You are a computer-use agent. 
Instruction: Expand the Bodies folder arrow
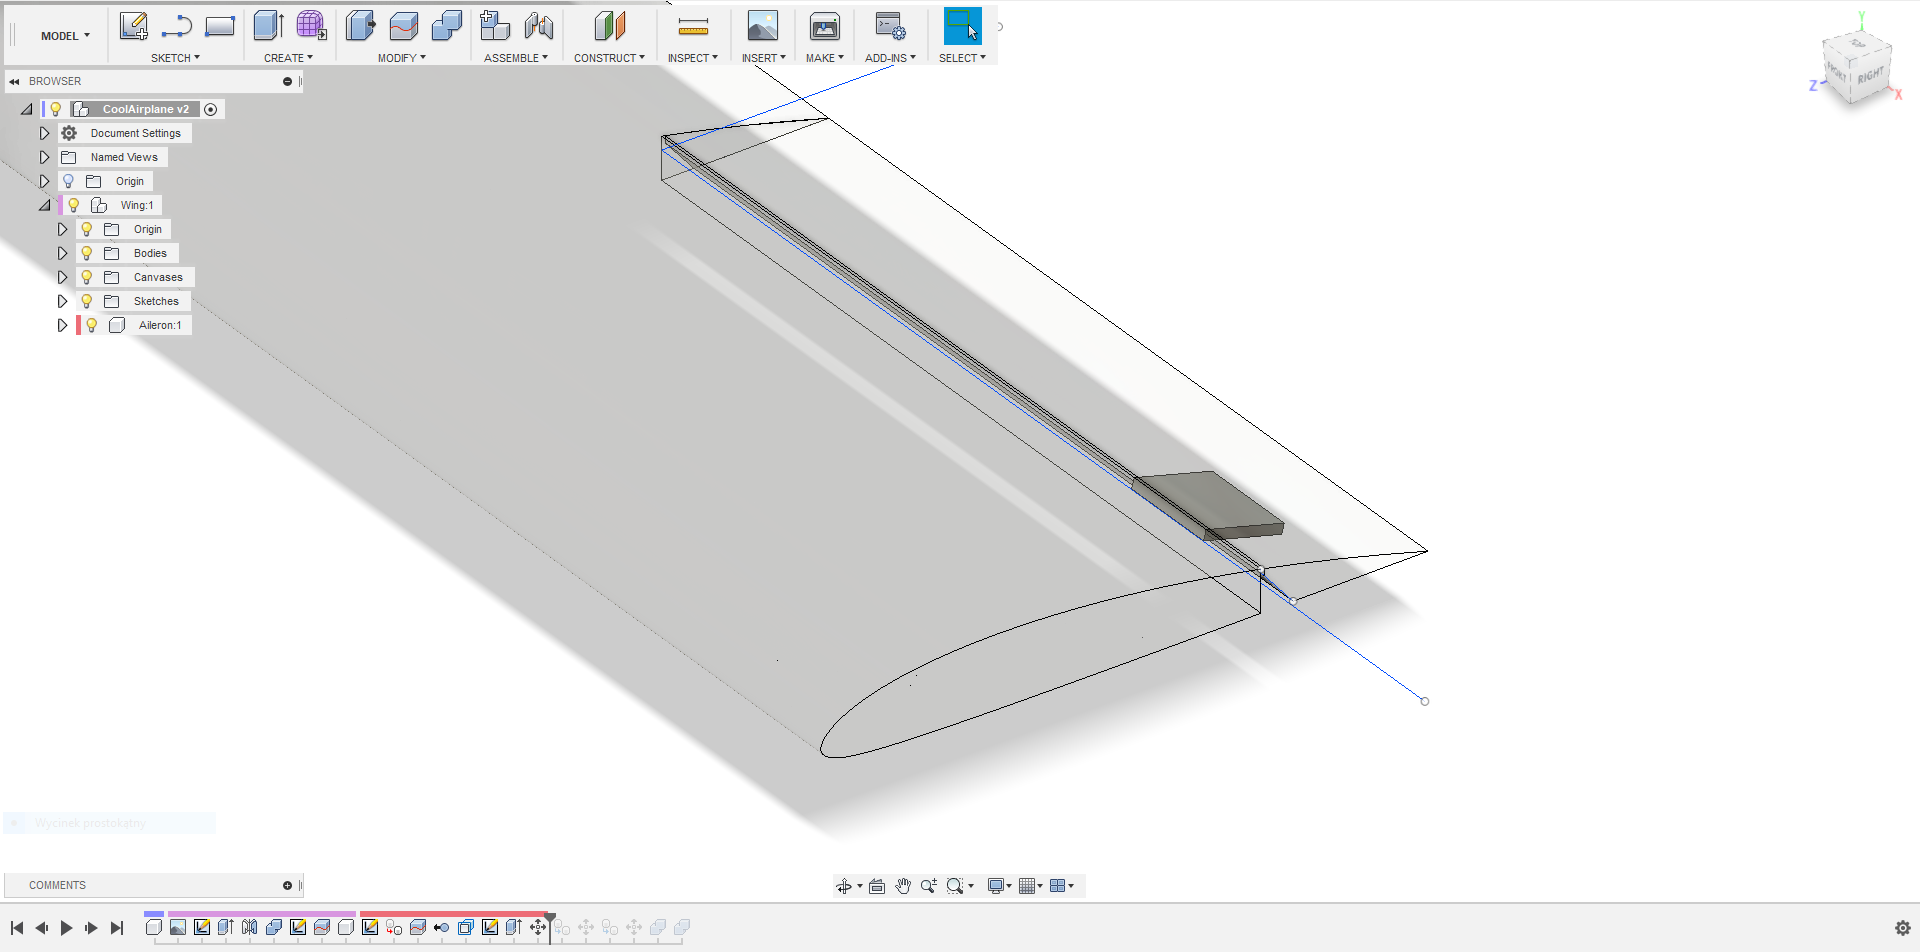coord(62,253)
